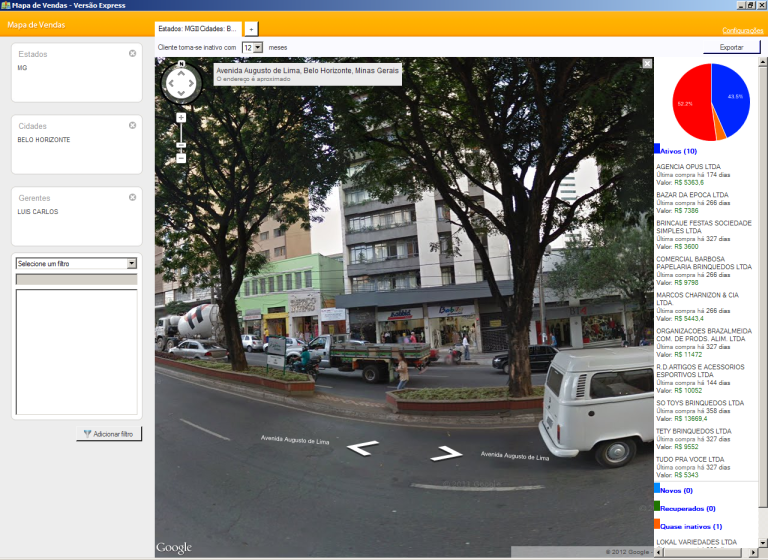
Task: Click the MG entry in Estados
Action: (23, 68)
